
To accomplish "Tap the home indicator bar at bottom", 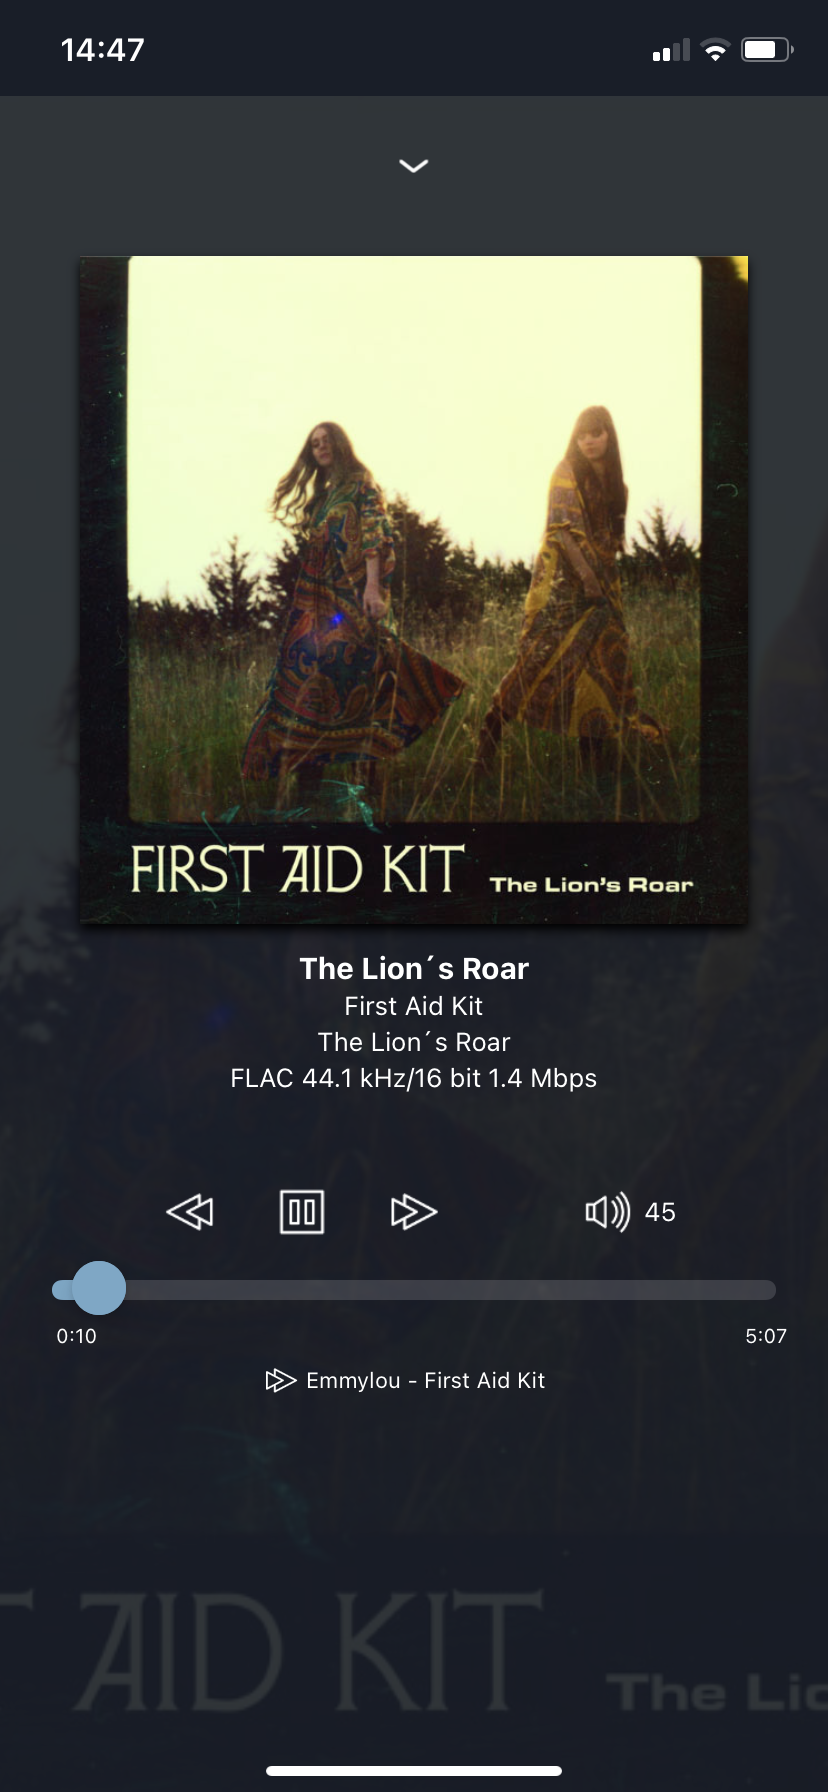I will coord(414,1770).
